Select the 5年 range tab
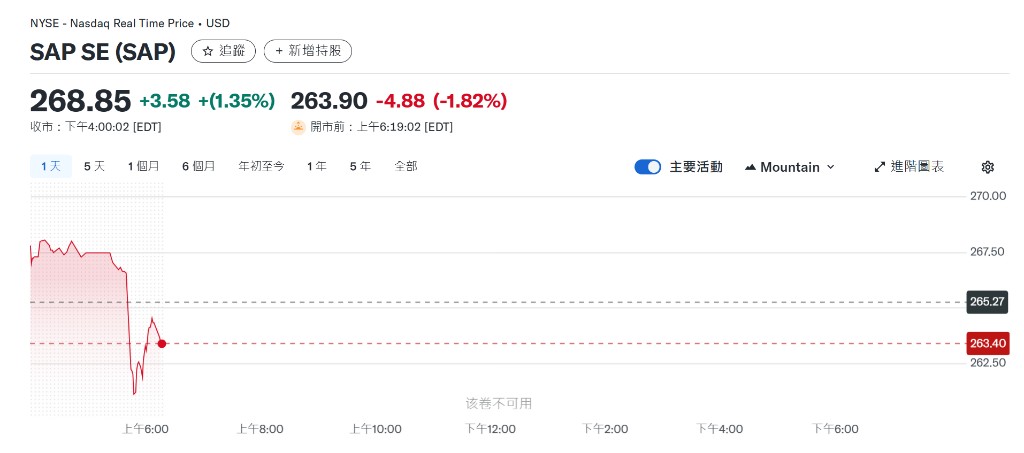Screen dimensions: 1024x453 (x=359, y=166)
